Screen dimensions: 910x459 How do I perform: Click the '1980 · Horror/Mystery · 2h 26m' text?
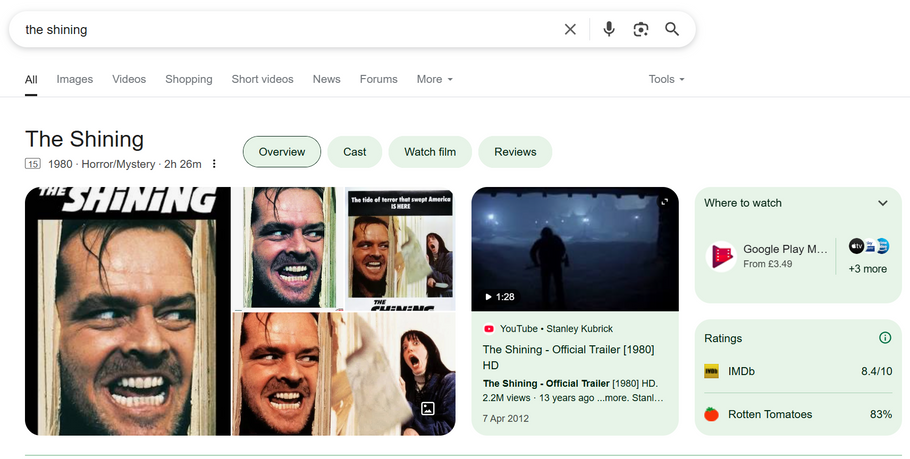pyautogui.click(x=125, y=164)
